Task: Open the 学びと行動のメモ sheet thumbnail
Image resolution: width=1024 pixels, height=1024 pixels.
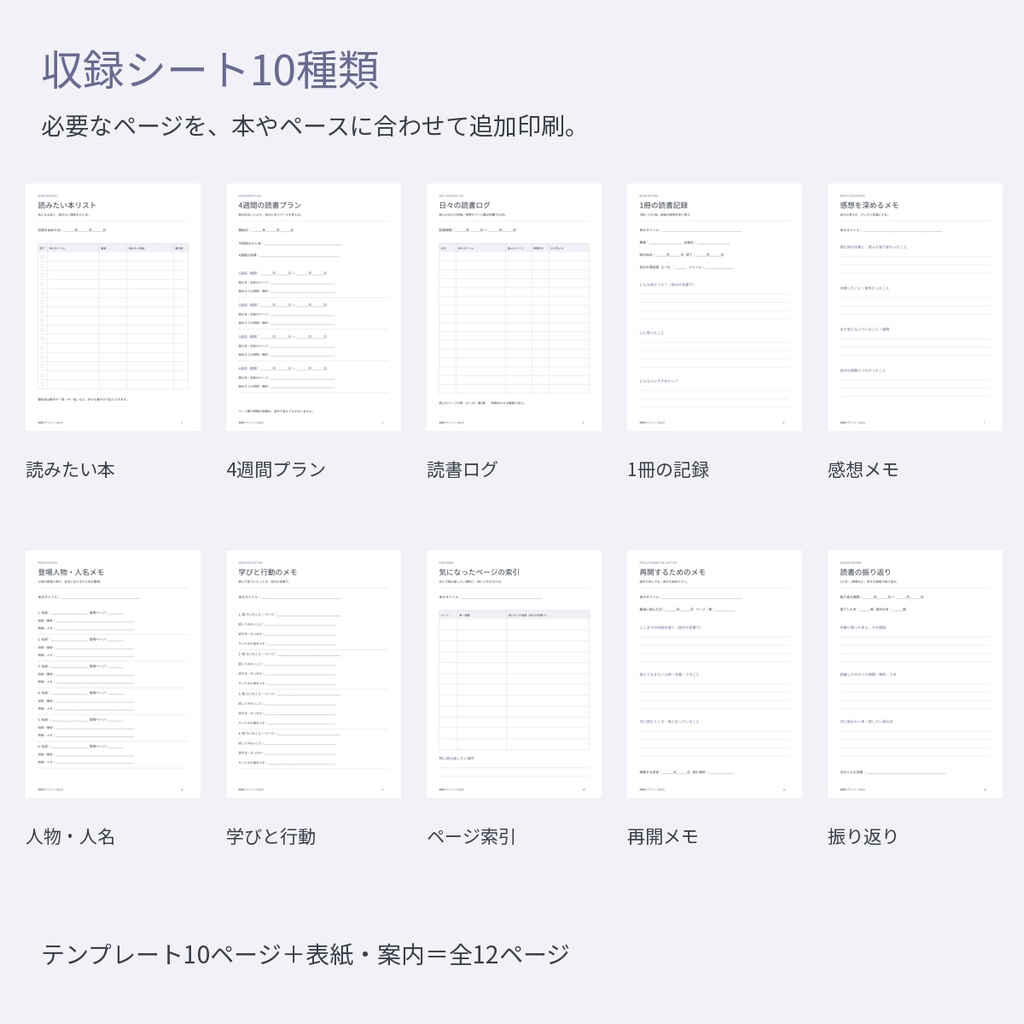Action: point(313,674)
